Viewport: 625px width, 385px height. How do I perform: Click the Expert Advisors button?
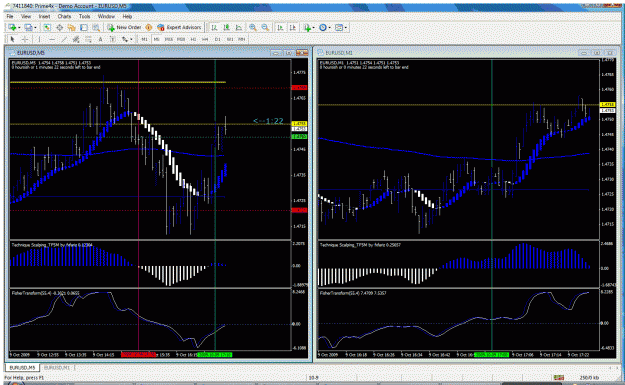tap(179, 27)
